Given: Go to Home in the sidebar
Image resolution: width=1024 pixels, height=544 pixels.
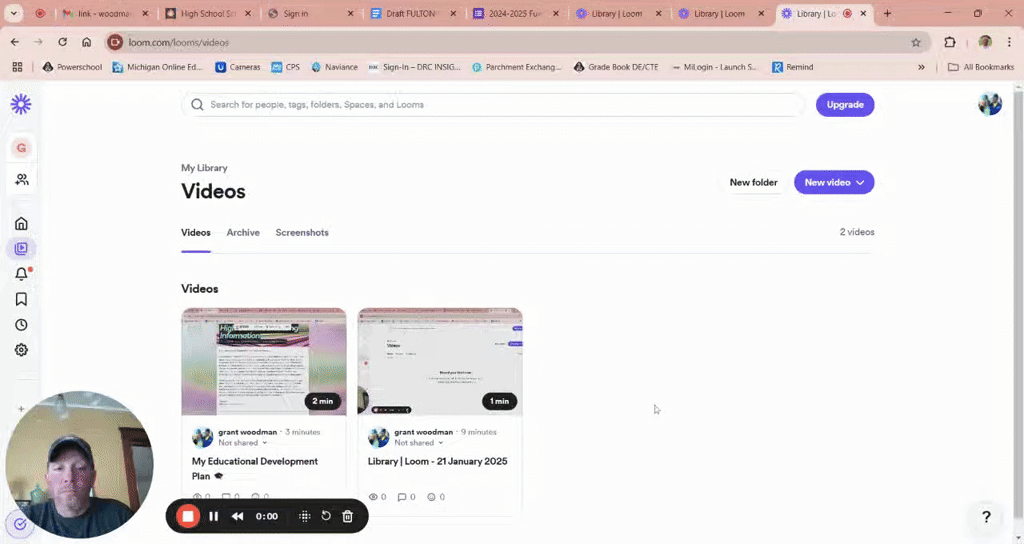Looking at the screenshot, I should [x=21, y=223].
